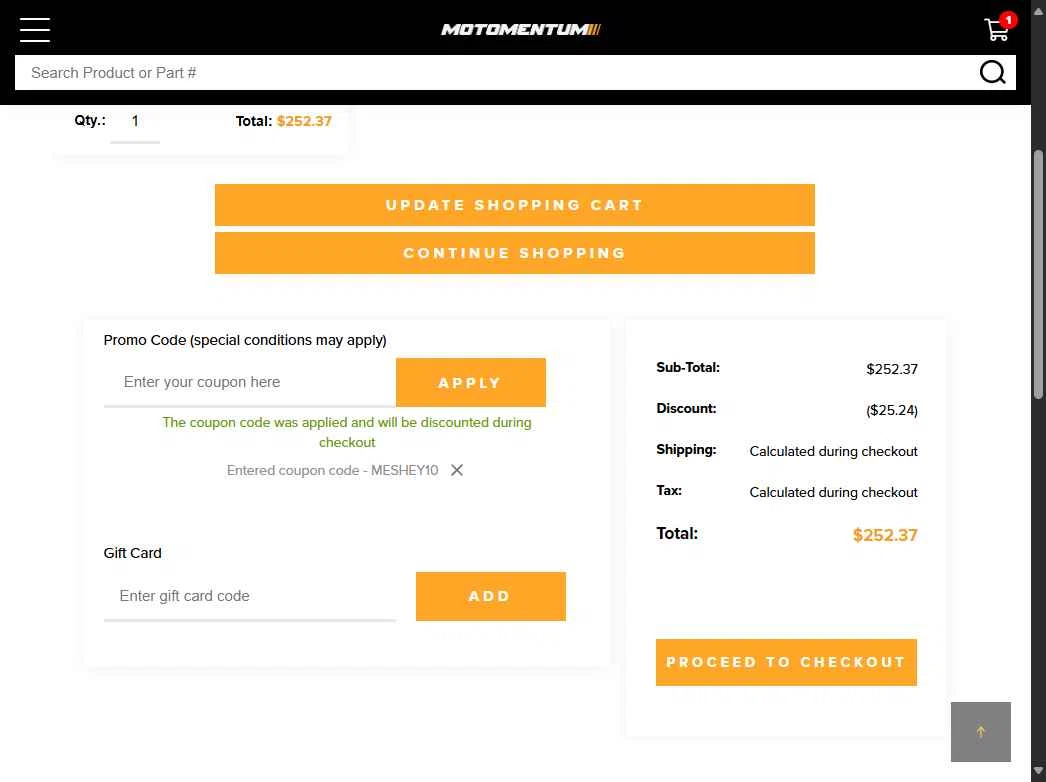Click the back-to-top arrow button

980,731
